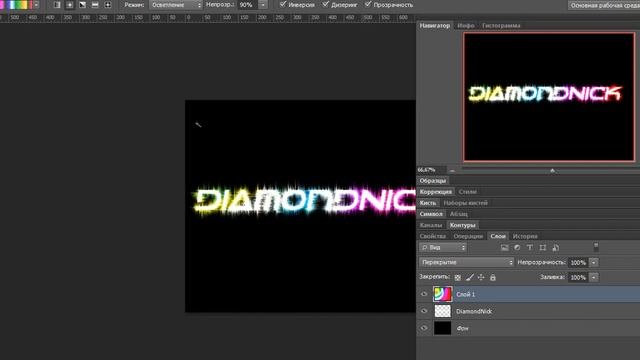This screenshot has width=640, height=360.
Task: Select the Фон layer name
Action: tap(462, 328)
